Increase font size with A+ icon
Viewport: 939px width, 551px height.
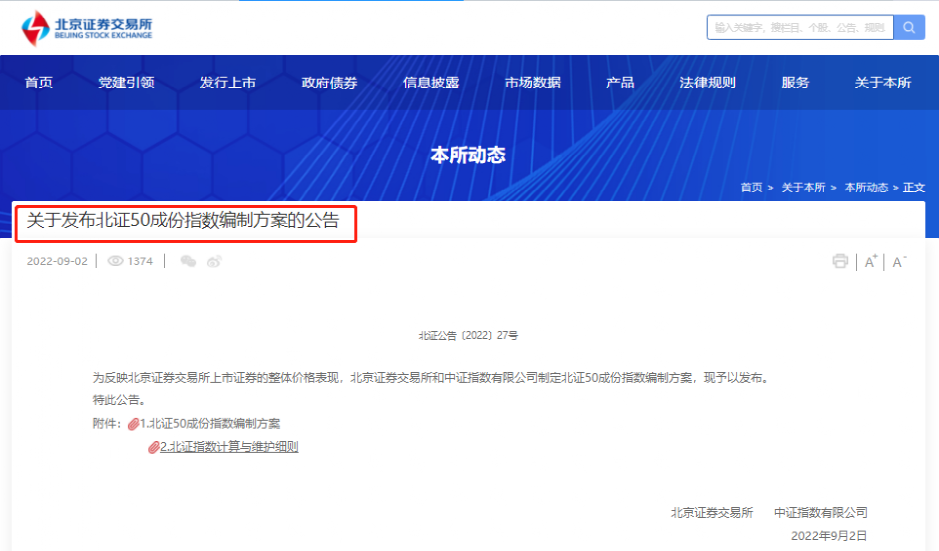click(x=870, y=261)
